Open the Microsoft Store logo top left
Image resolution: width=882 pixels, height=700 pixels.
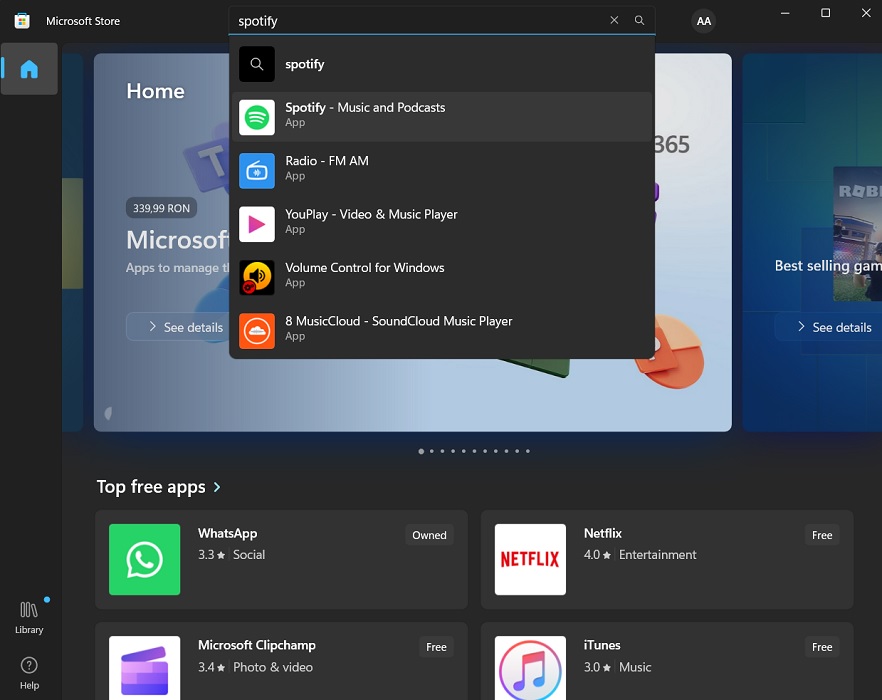(x=21, y=20)
